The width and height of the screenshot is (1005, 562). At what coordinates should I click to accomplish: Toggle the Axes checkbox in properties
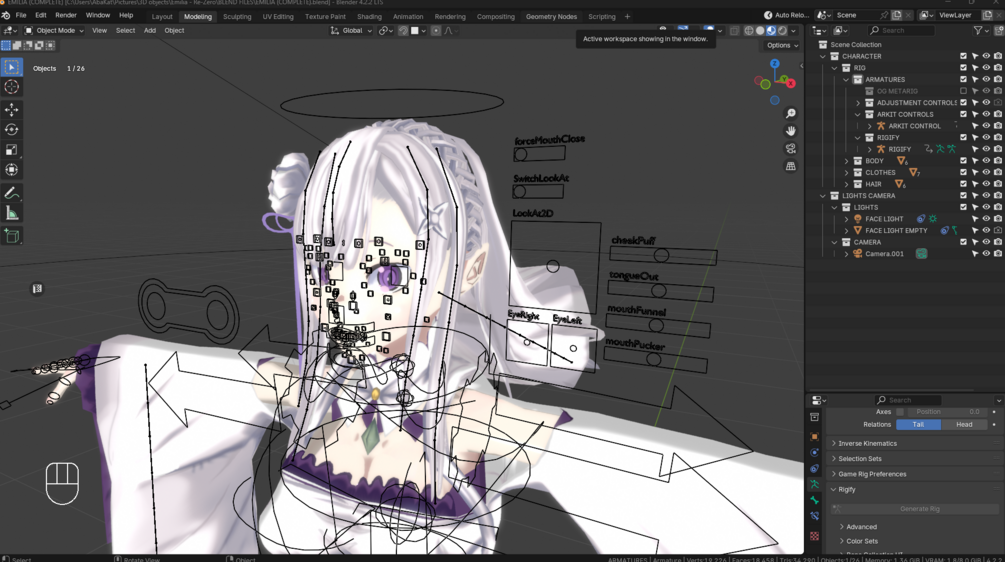[x=900, y=411]
